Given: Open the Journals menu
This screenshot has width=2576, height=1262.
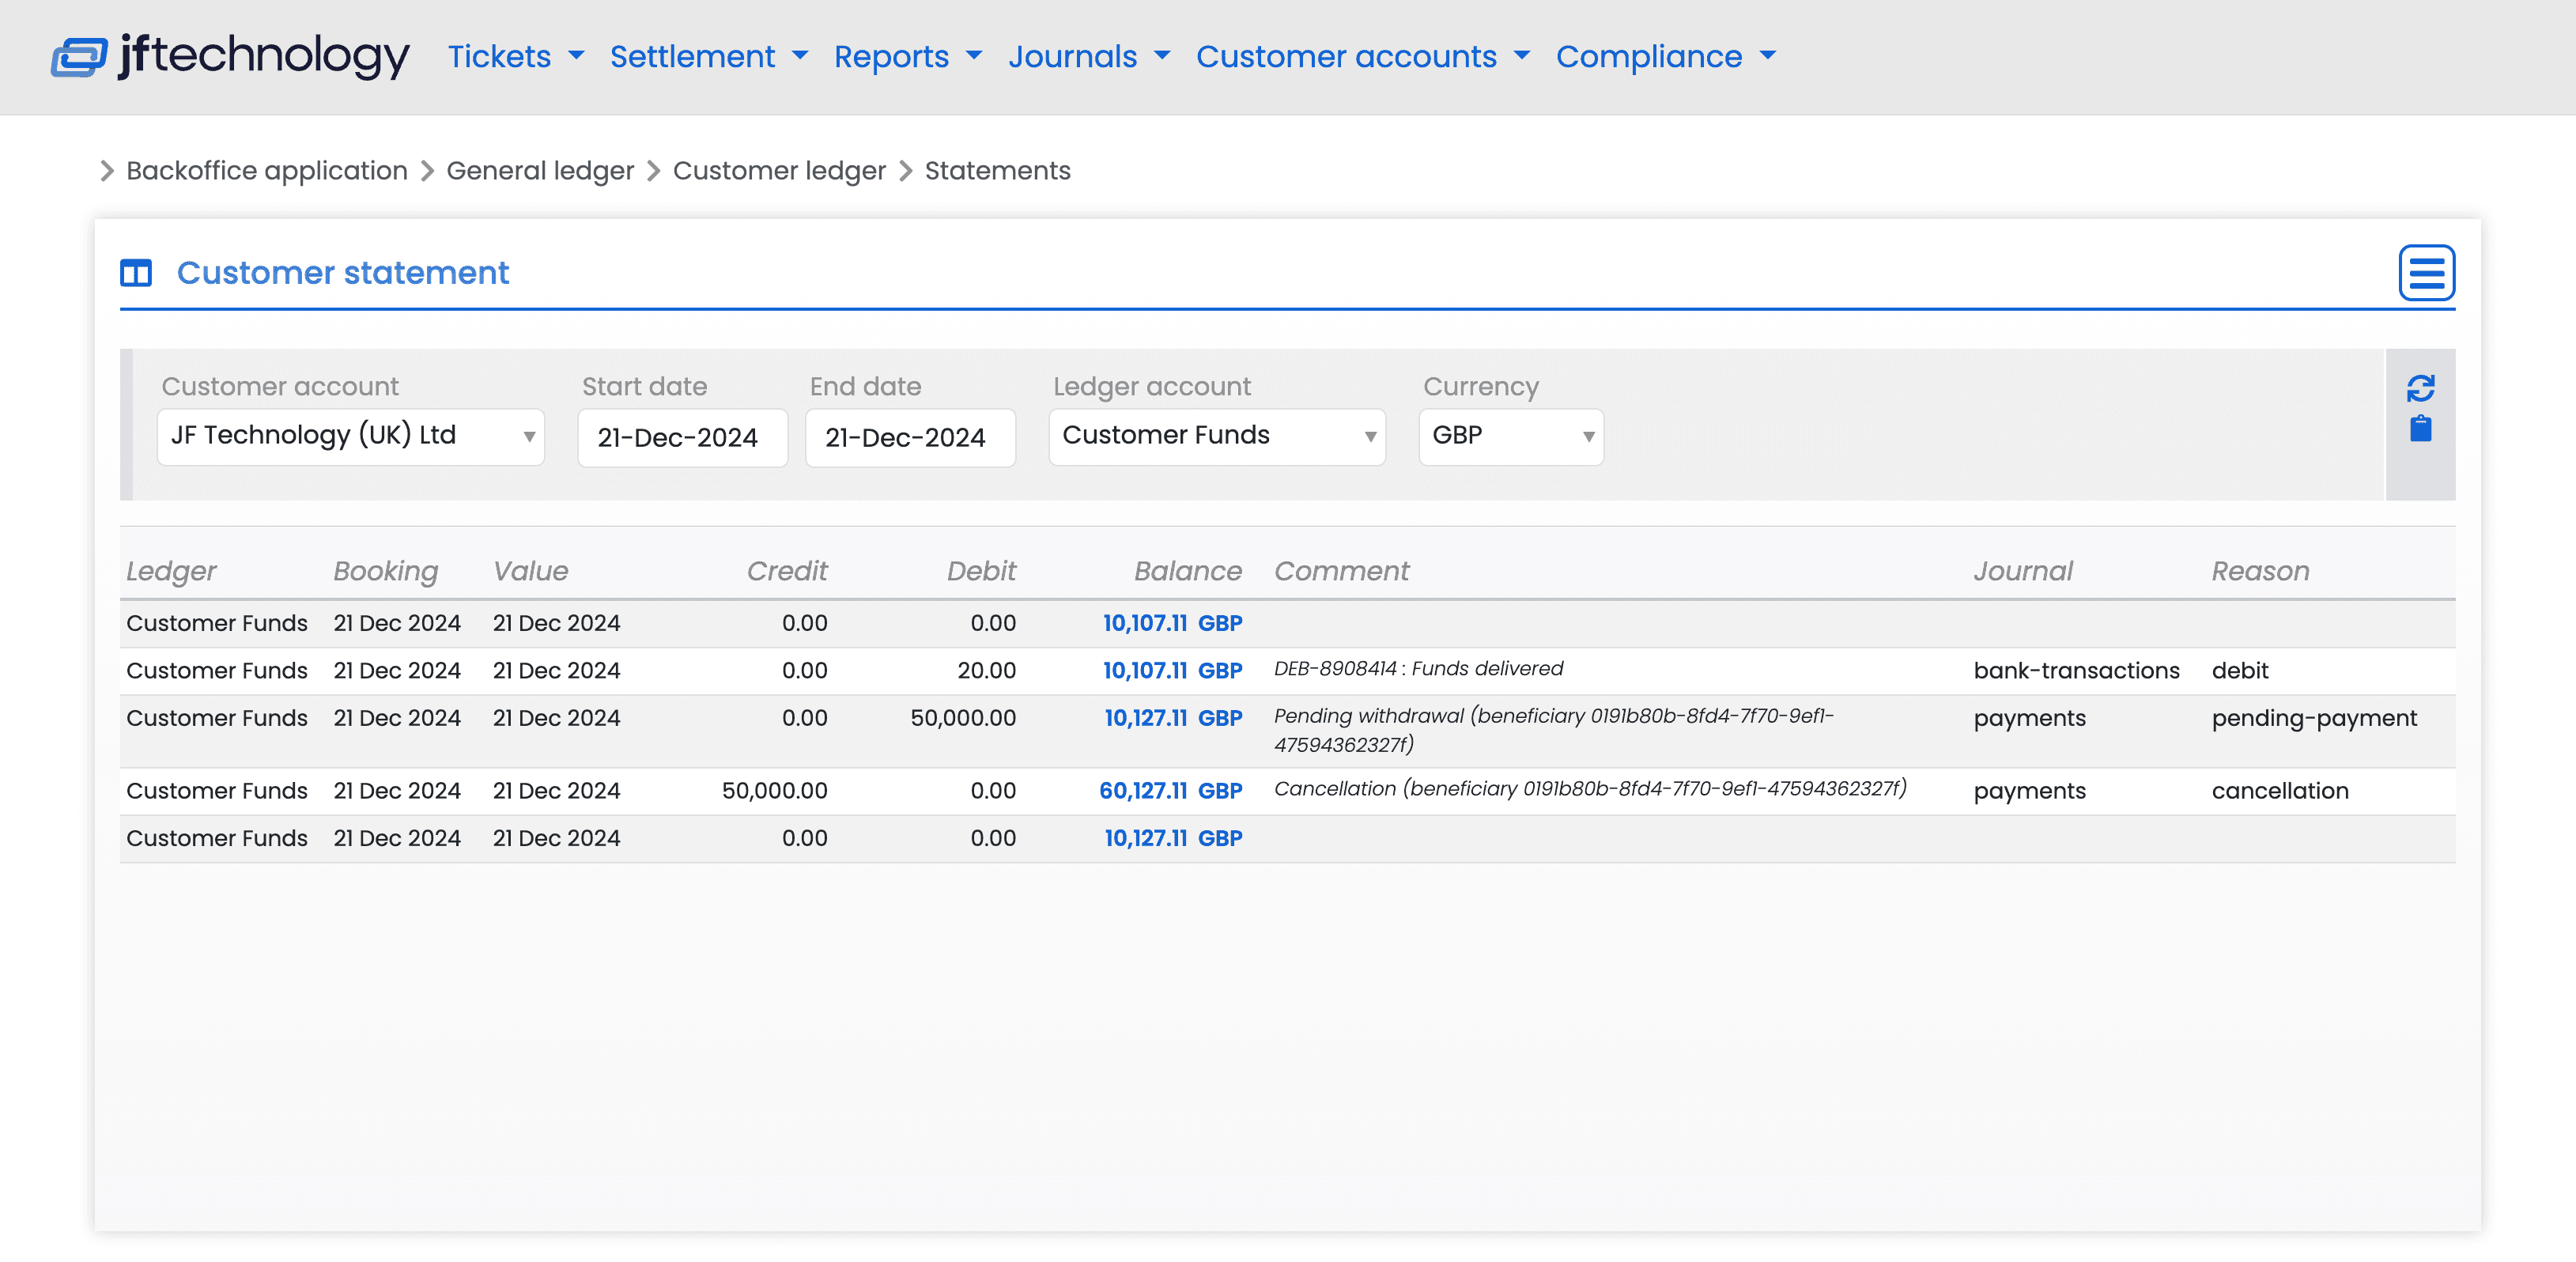Looking at the screenshot, I should click(x=1089, y=56).
